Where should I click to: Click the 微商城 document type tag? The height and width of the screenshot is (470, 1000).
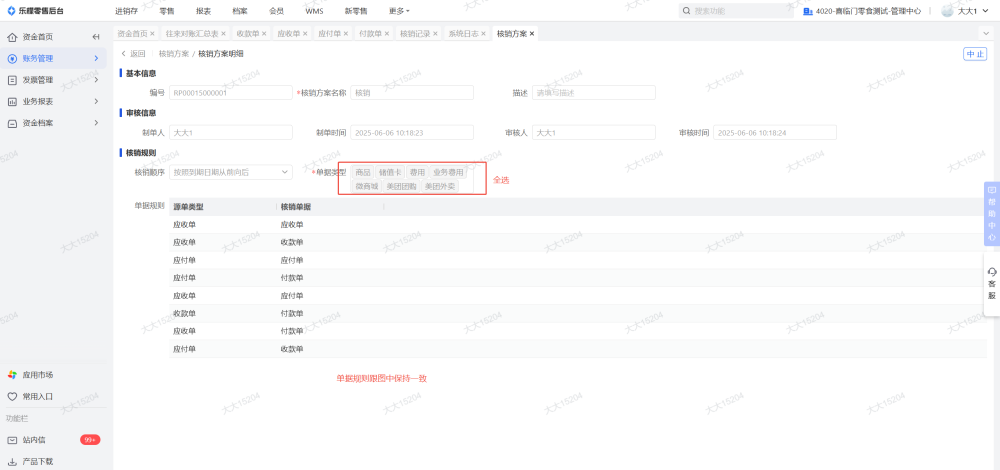coord(367,186)
